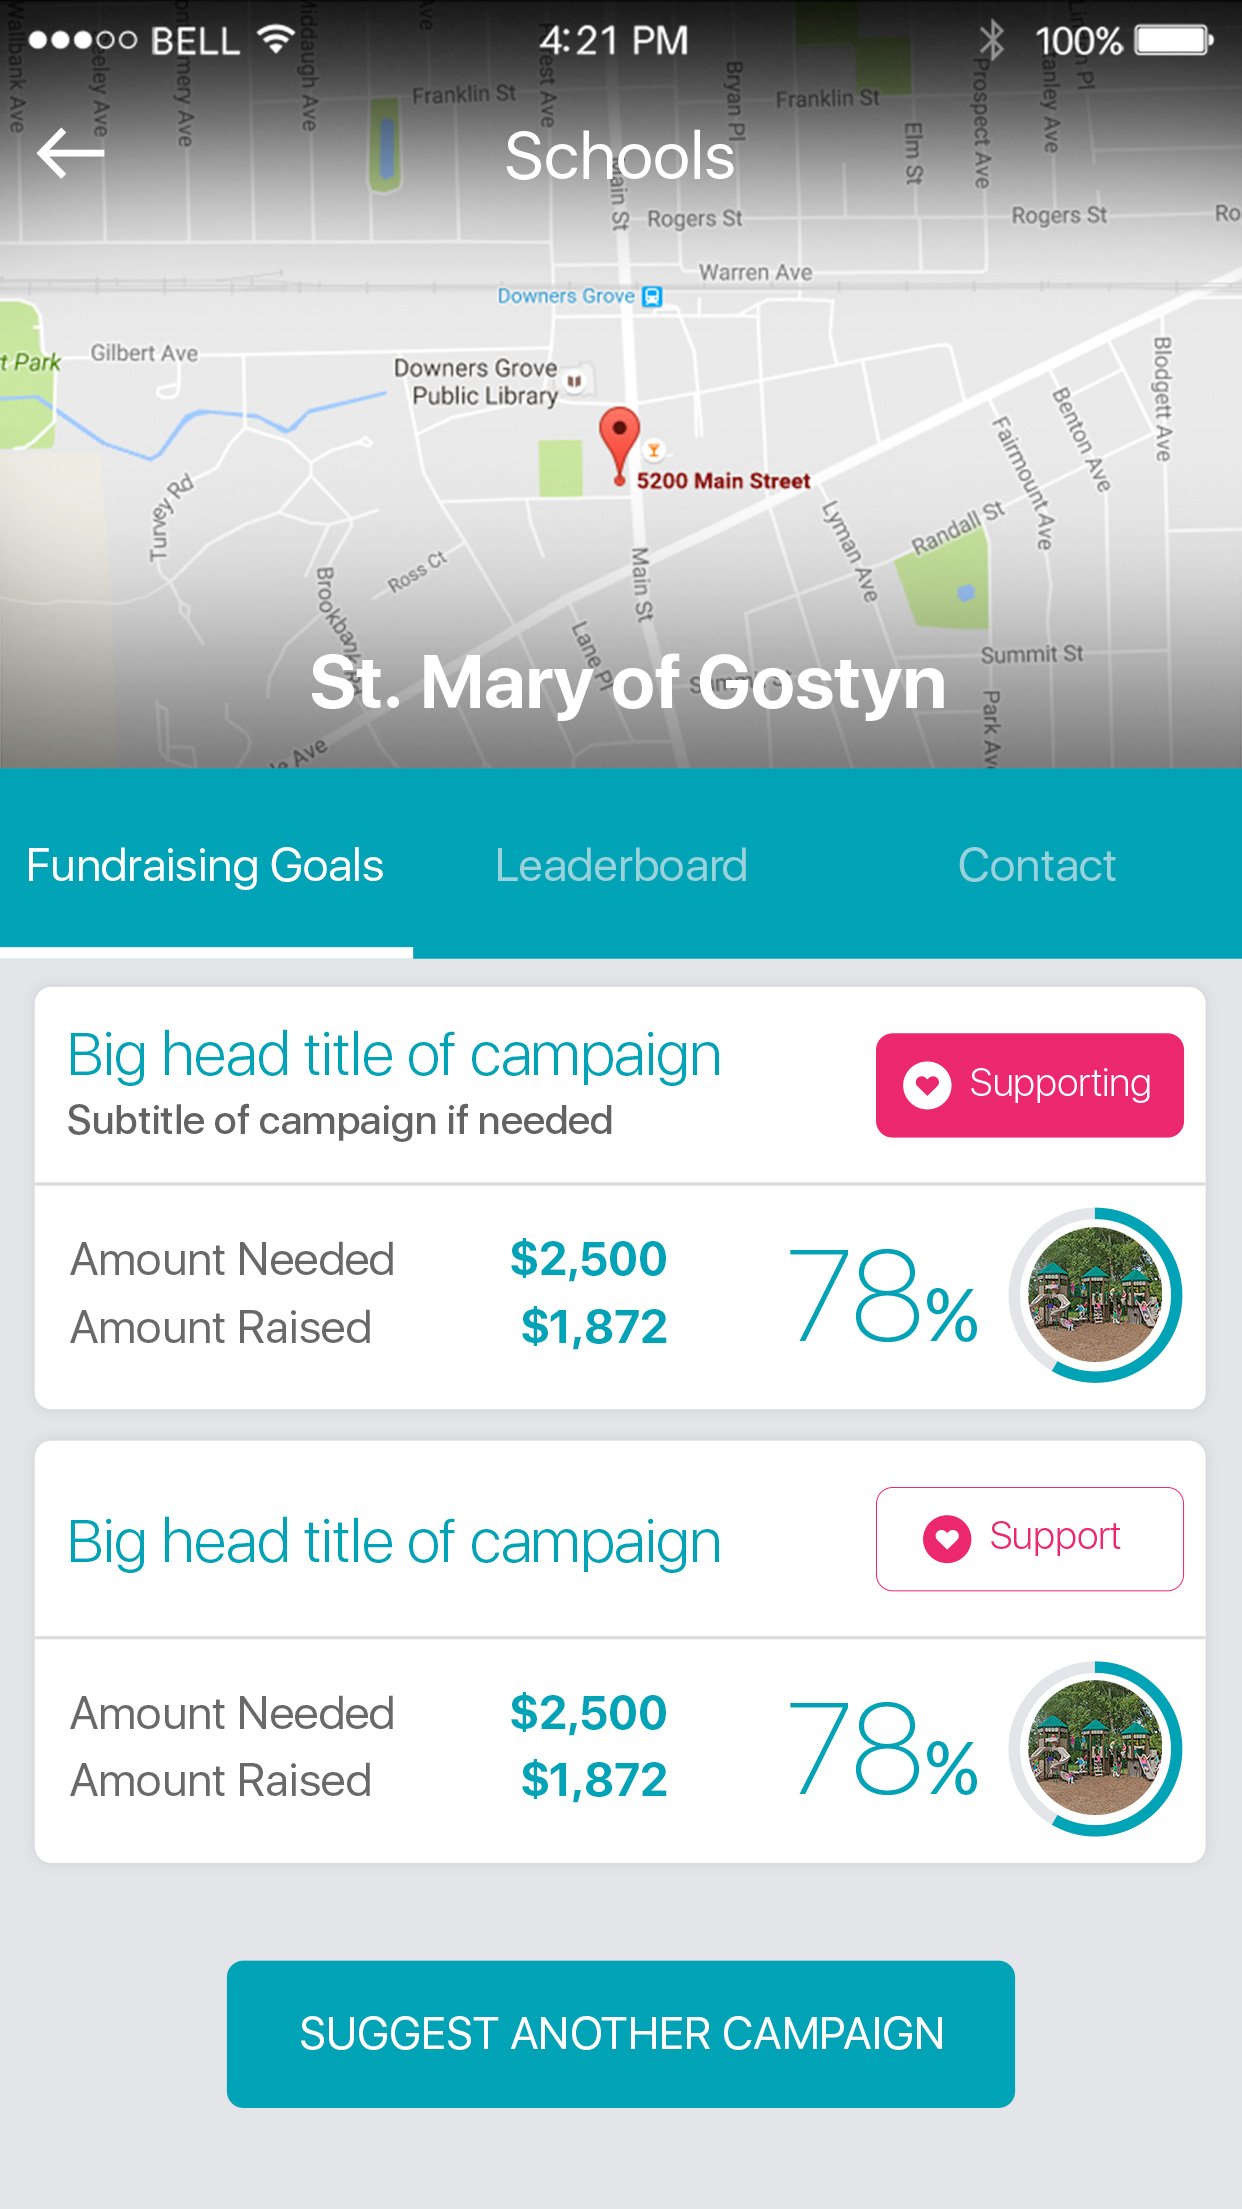Click the heart icon in Supporting button

927,1085
